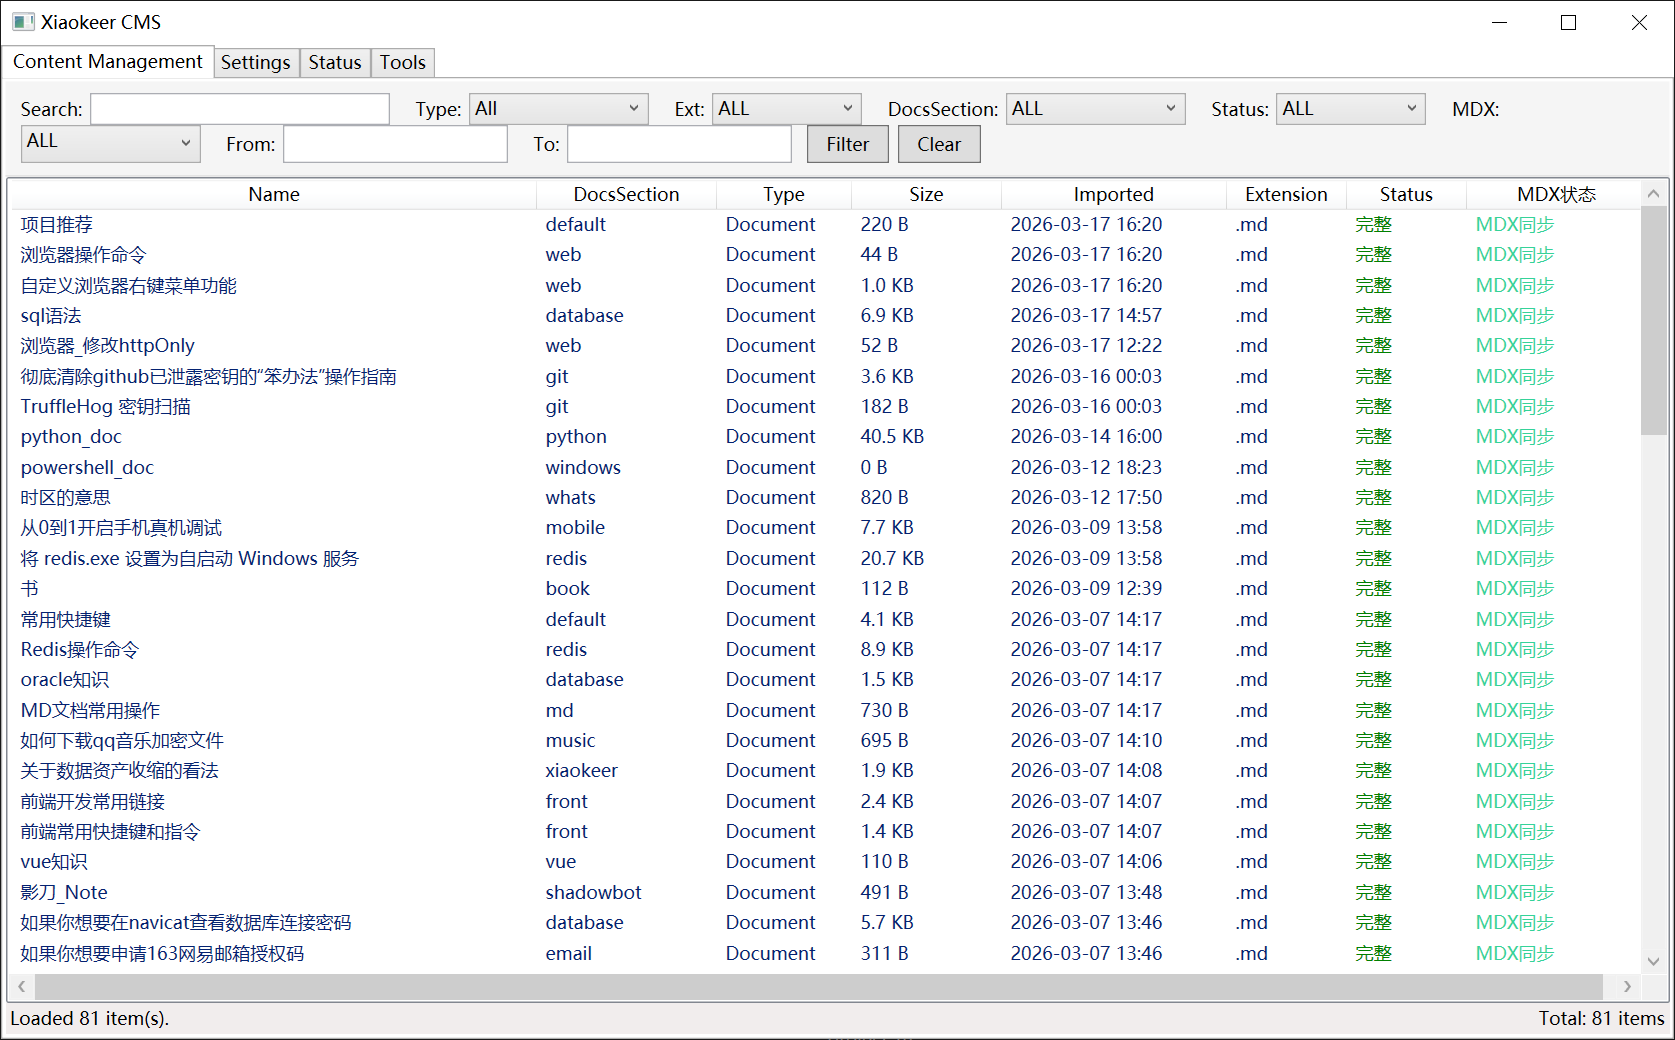Viewport: 1675px width, 1040px height.
Task: Open the DocsSection filter dropdown
Action: point(1094,109)
